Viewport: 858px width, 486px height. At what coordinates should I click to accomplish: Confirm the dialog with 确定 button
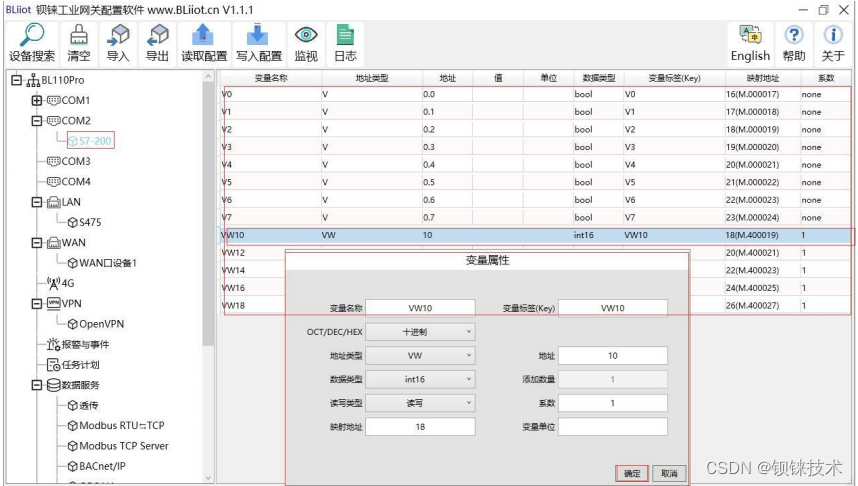click(632, 473)
